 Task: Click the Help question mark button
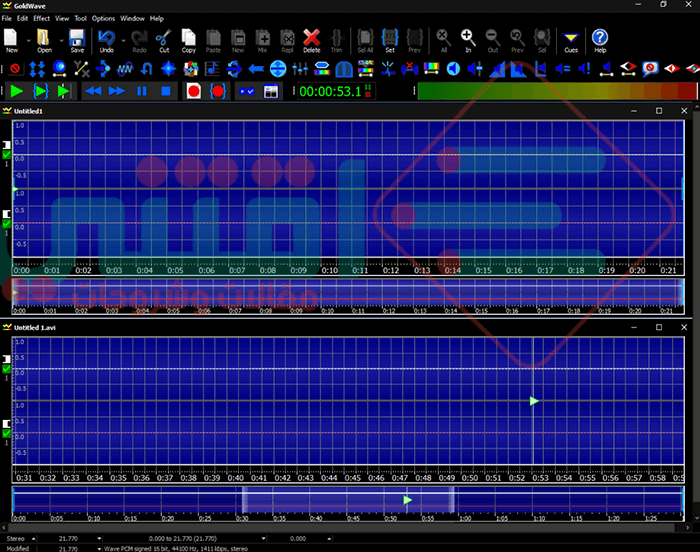[x=600, y=41]
